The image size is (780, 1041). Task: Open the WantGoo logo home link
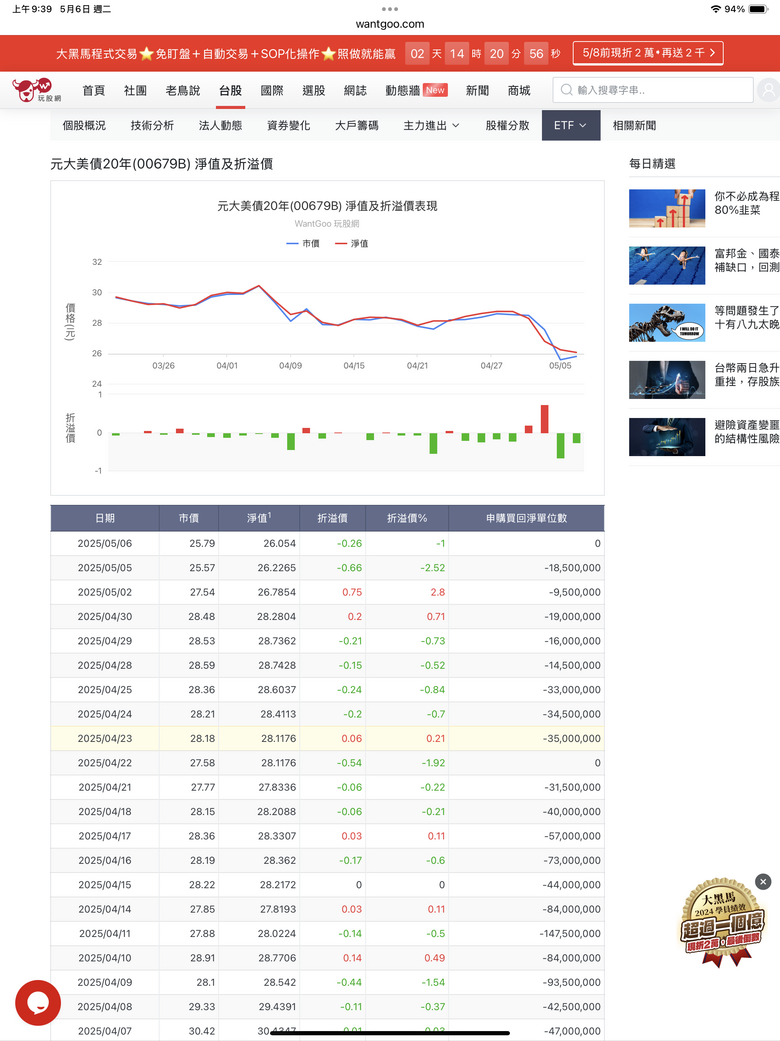point(37,90)
